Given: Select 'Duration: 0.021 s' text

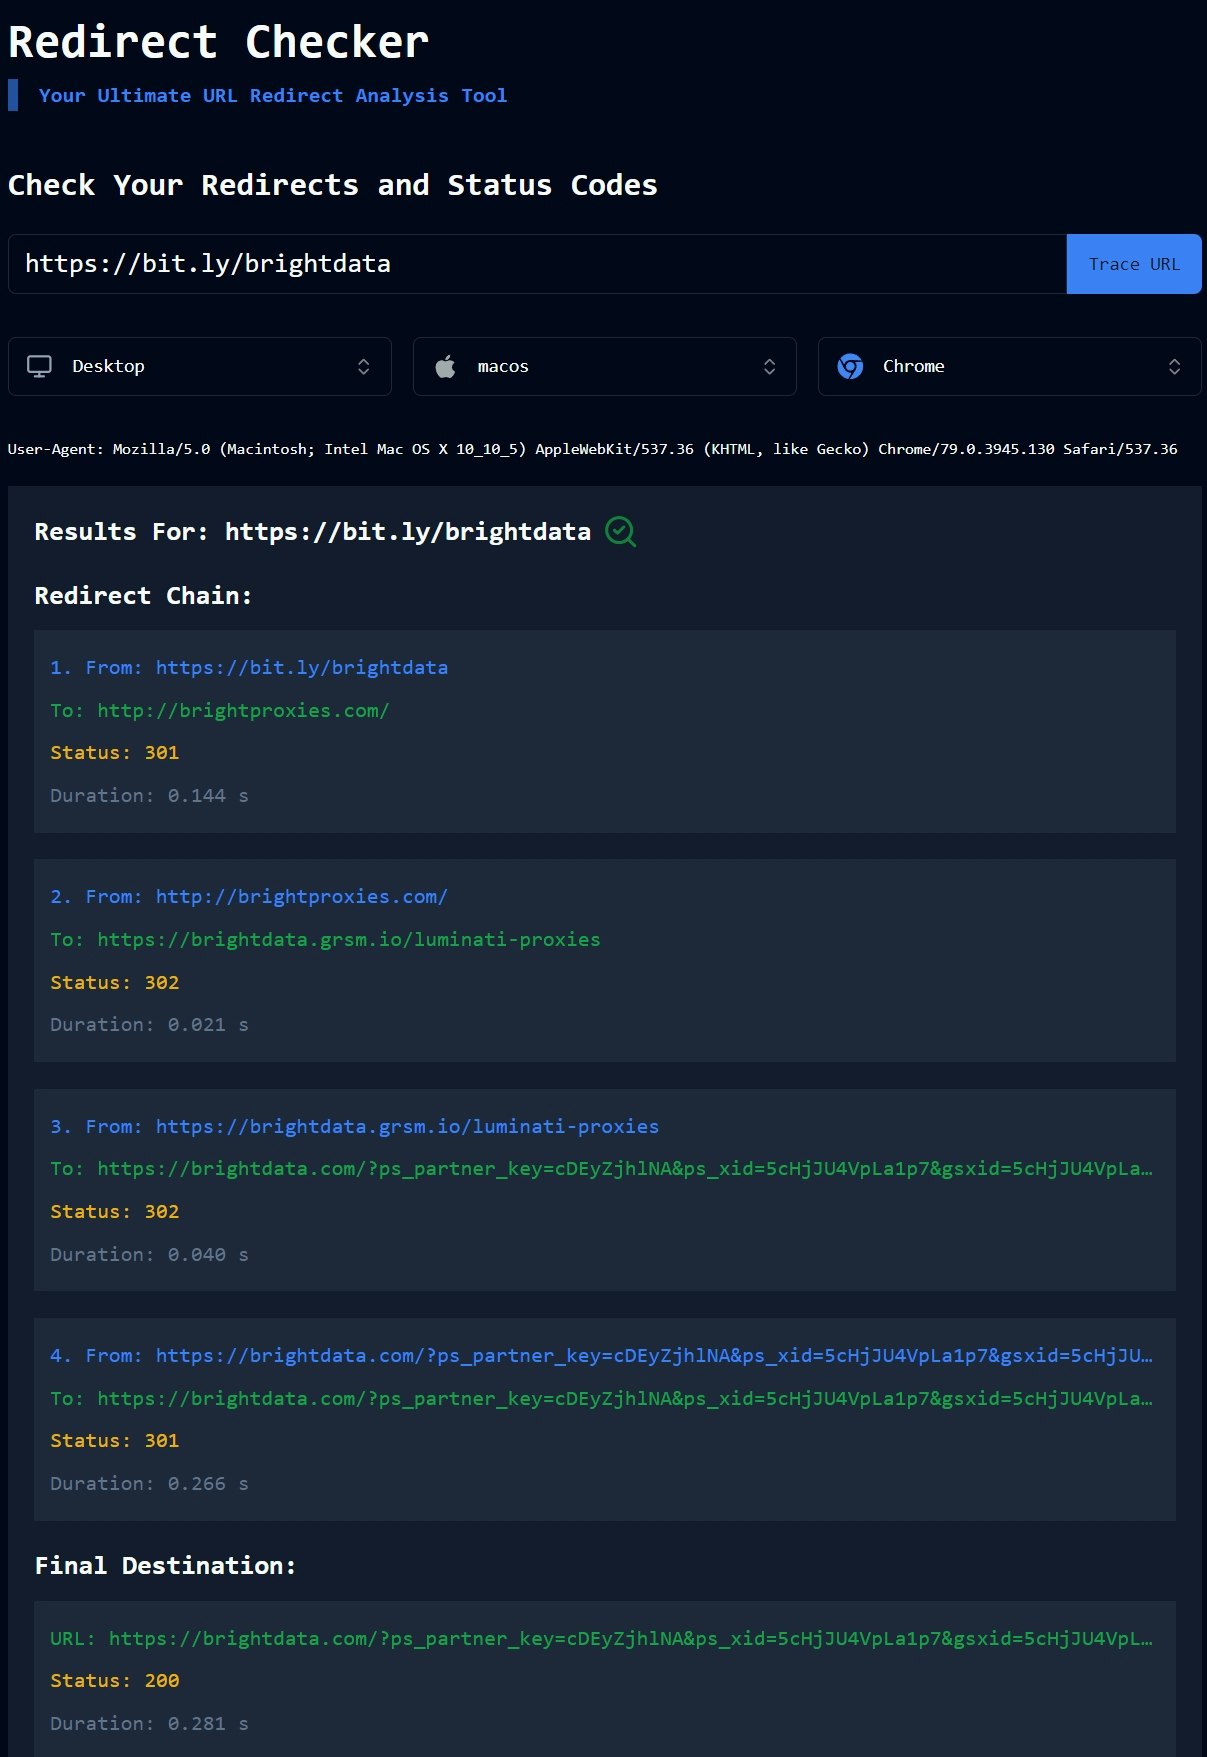Looking at the screenshot, I should (x=149, y=1024).
